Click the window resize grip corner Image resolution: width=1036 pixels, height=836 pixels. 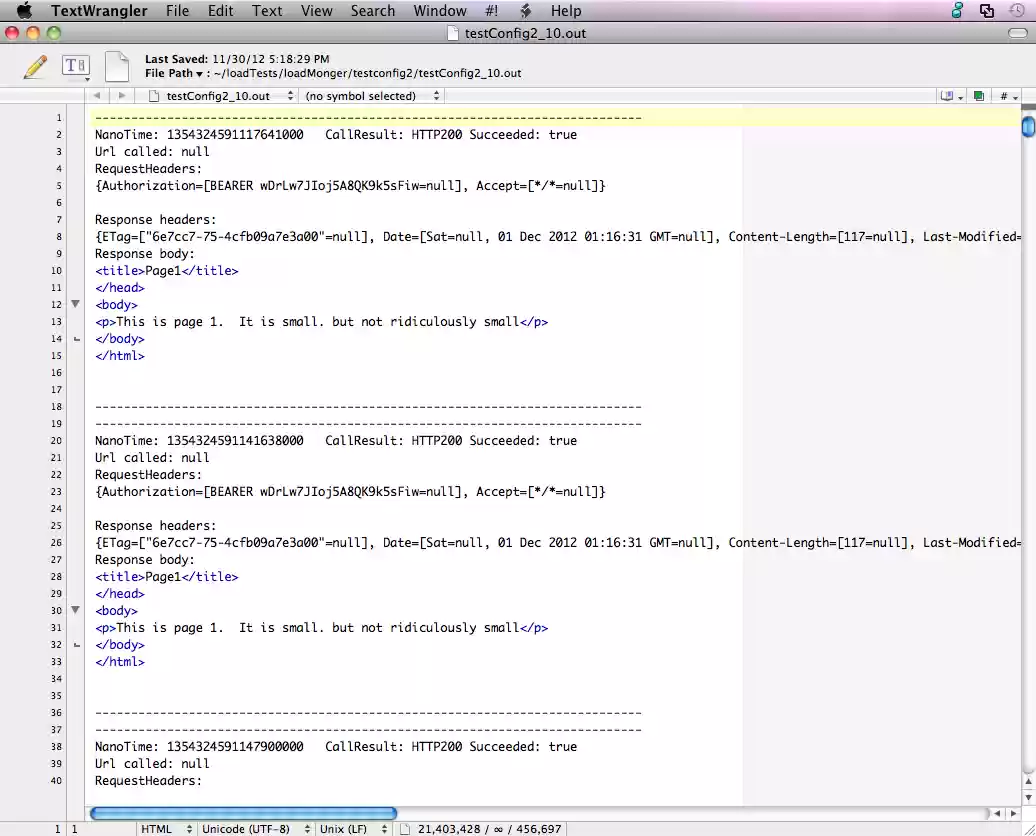(x=1029, y=829)
